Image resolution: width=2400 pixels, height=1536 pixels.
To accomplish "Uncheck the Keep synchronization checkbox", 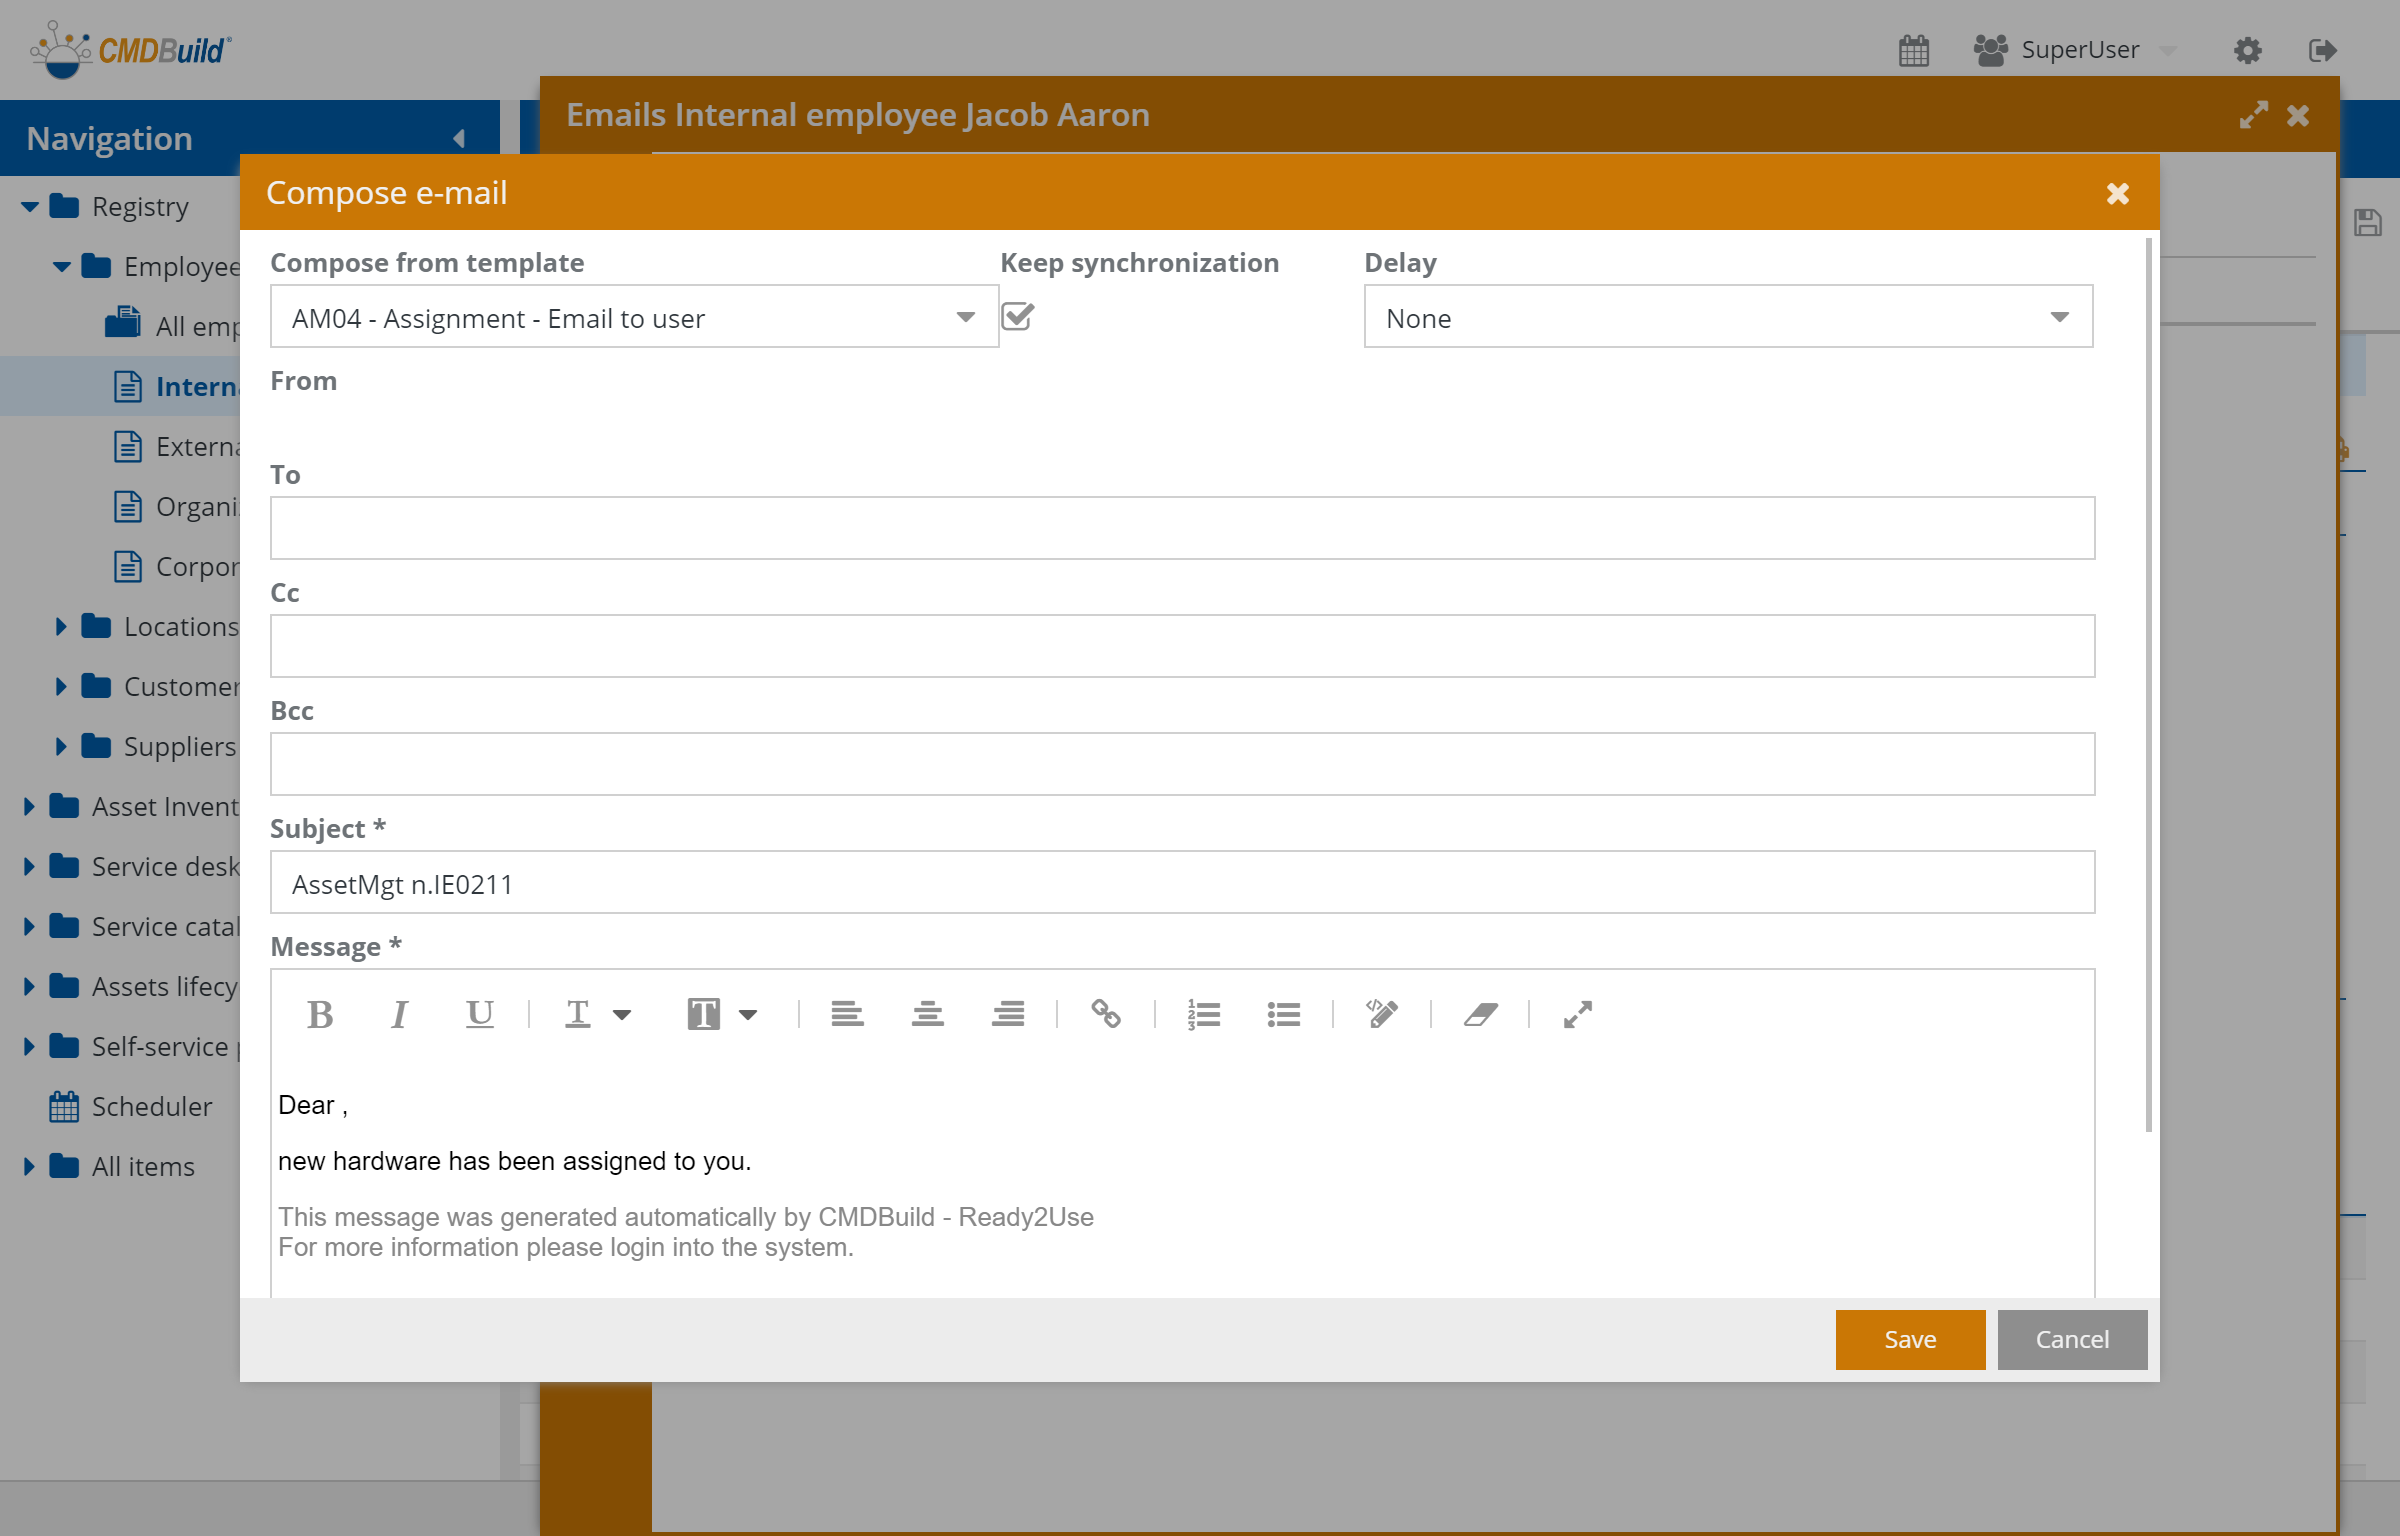I will (1018, 317).
